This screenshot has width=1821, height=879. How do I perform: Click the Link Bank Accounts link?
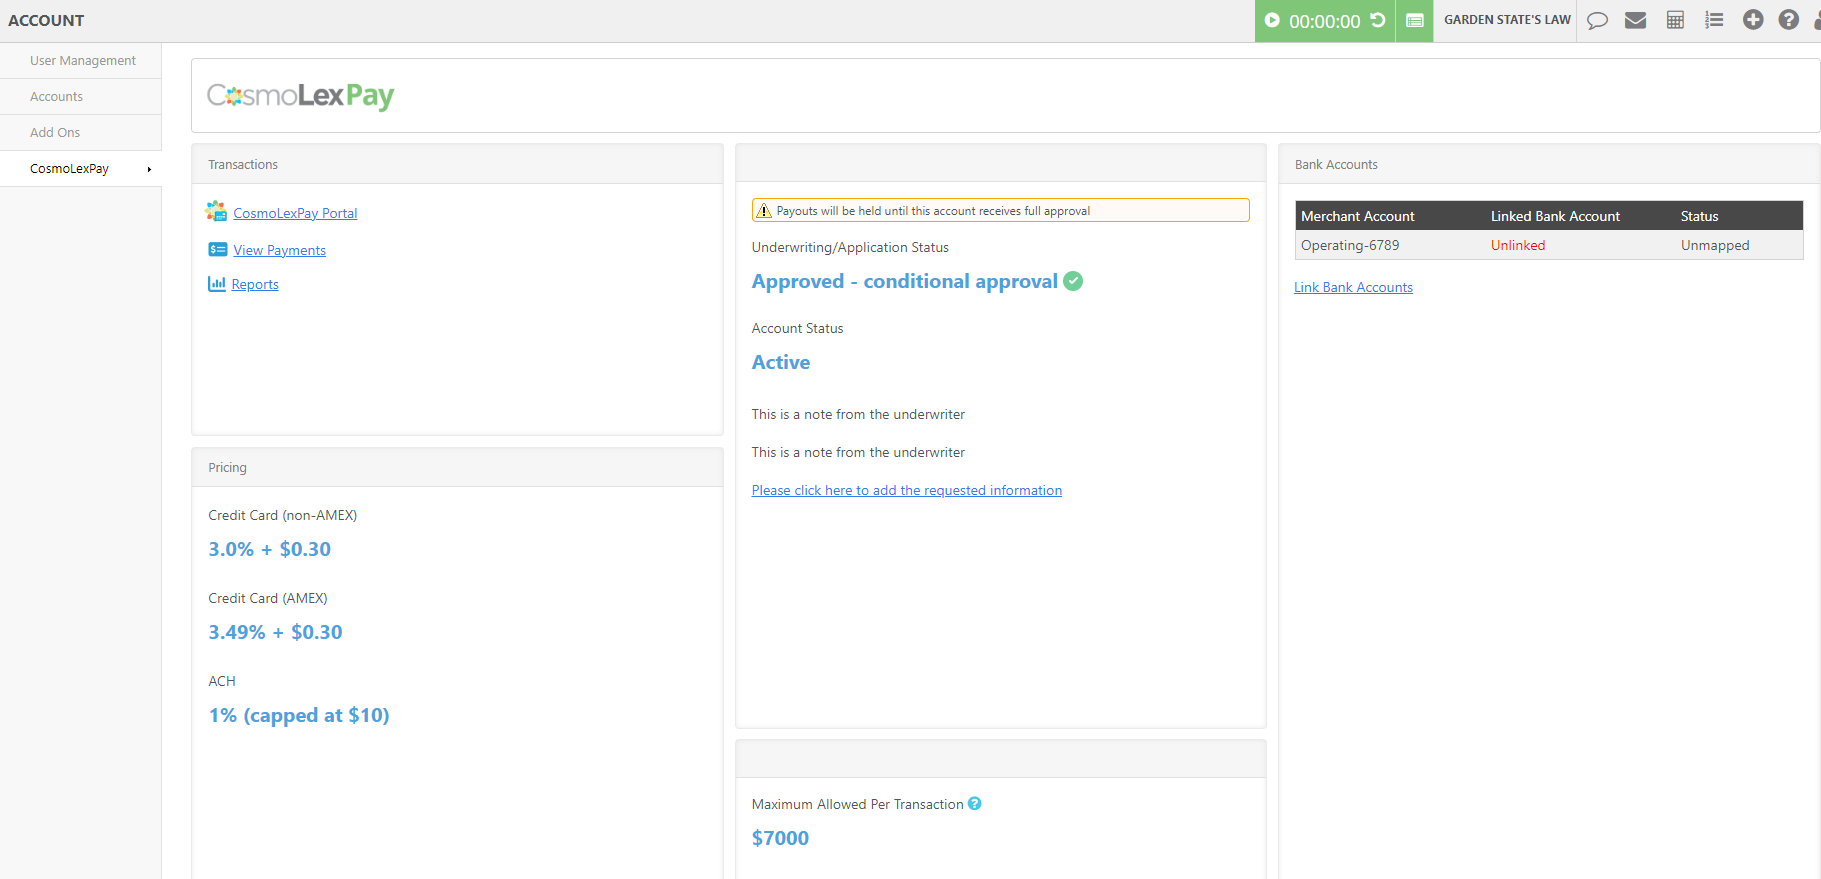click(1353, 287)
